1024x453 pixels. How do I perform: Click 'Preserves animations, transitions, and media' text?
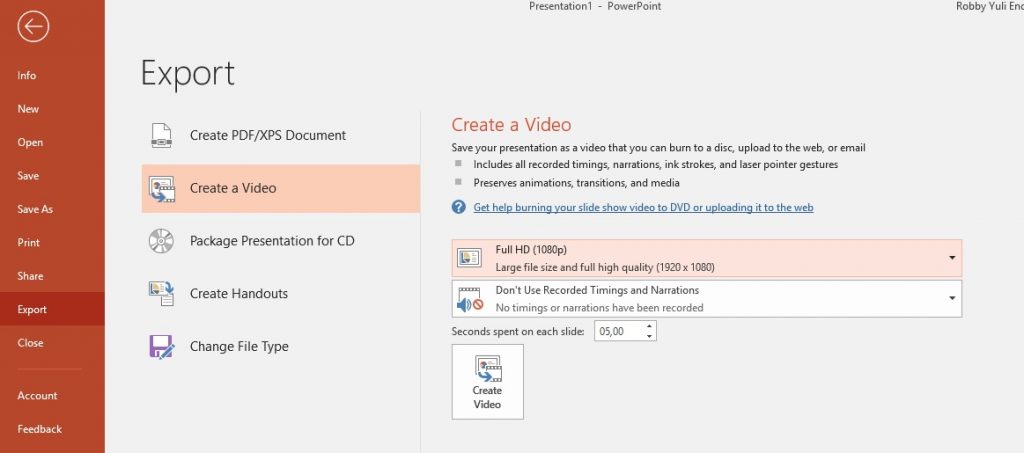[x=577, y=183]
